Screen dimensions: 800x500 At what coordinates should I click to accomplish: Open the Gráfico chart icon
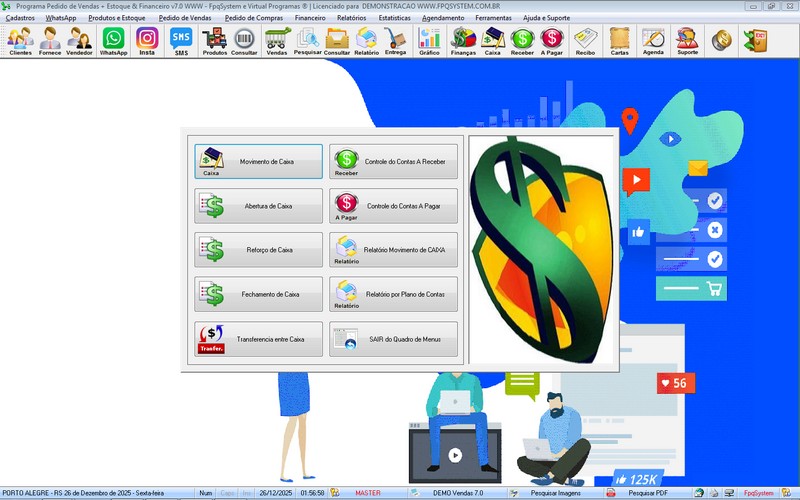pos(429,41)
